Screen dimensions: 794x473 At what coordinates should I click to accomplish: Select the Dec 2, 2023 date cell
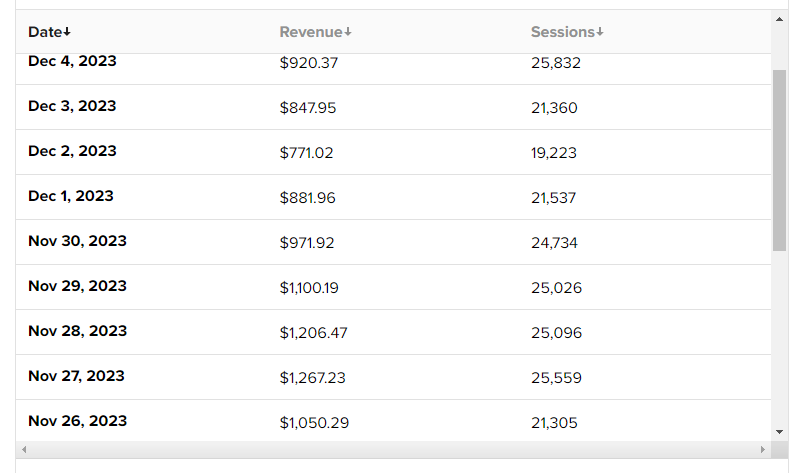click(x=72, y=151)
